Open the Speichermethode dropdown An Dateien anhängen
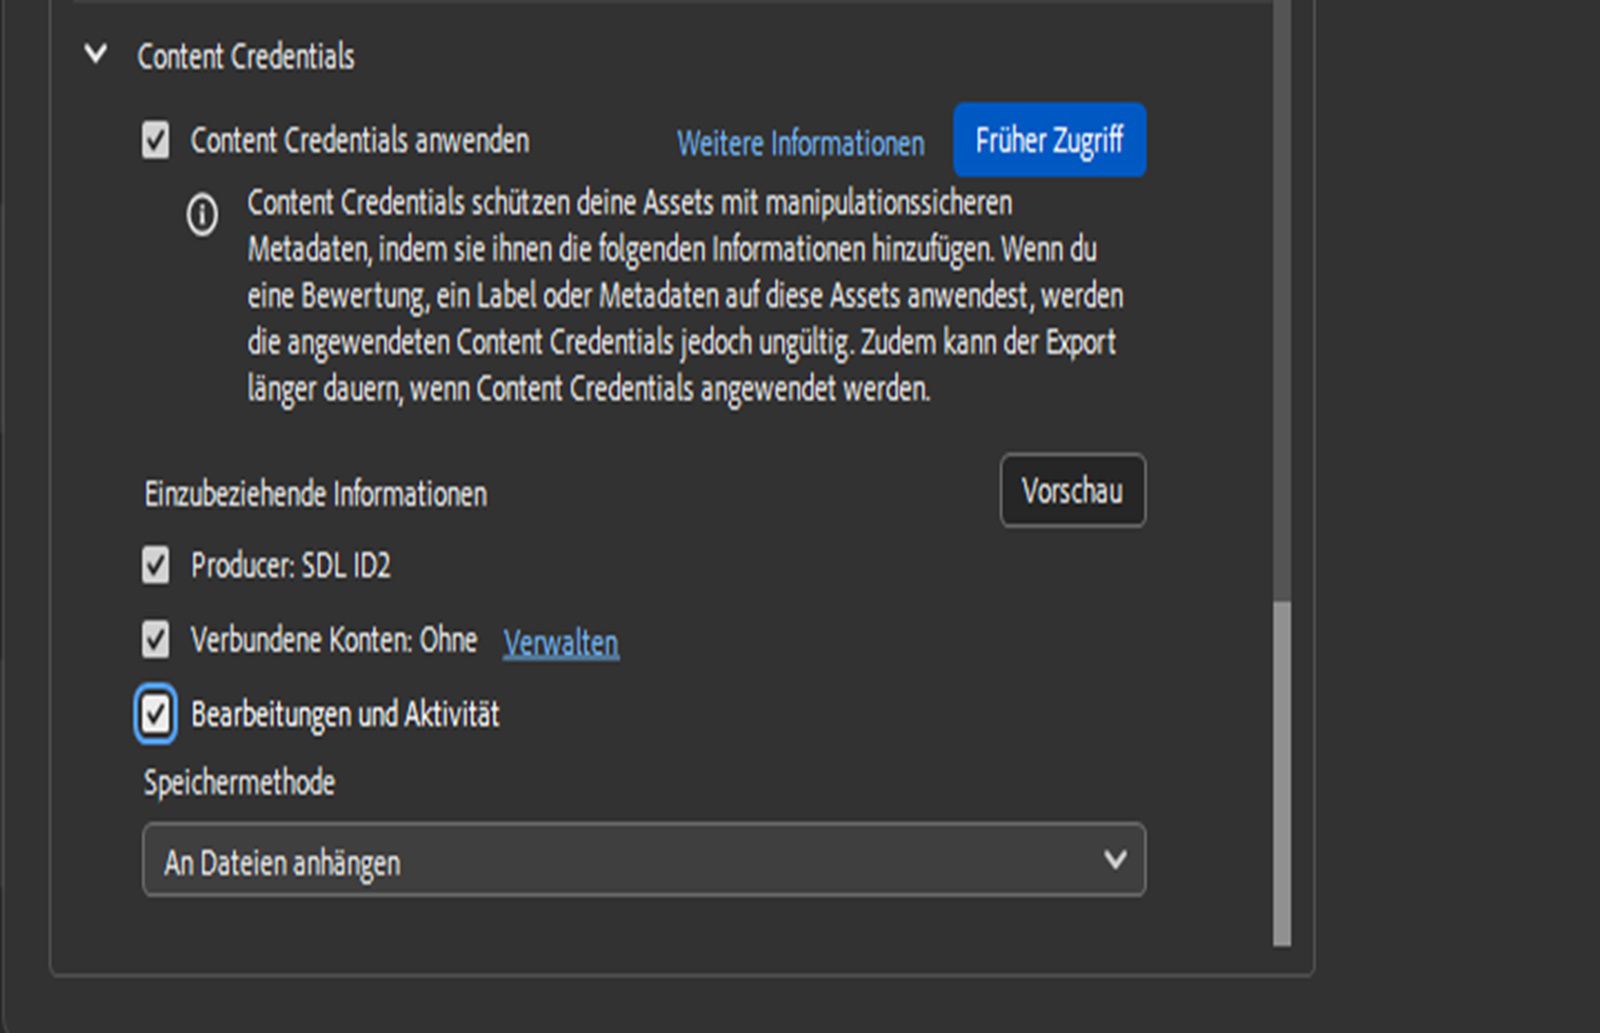The width and height of the screenshot is (1600, 1033). 644,860
